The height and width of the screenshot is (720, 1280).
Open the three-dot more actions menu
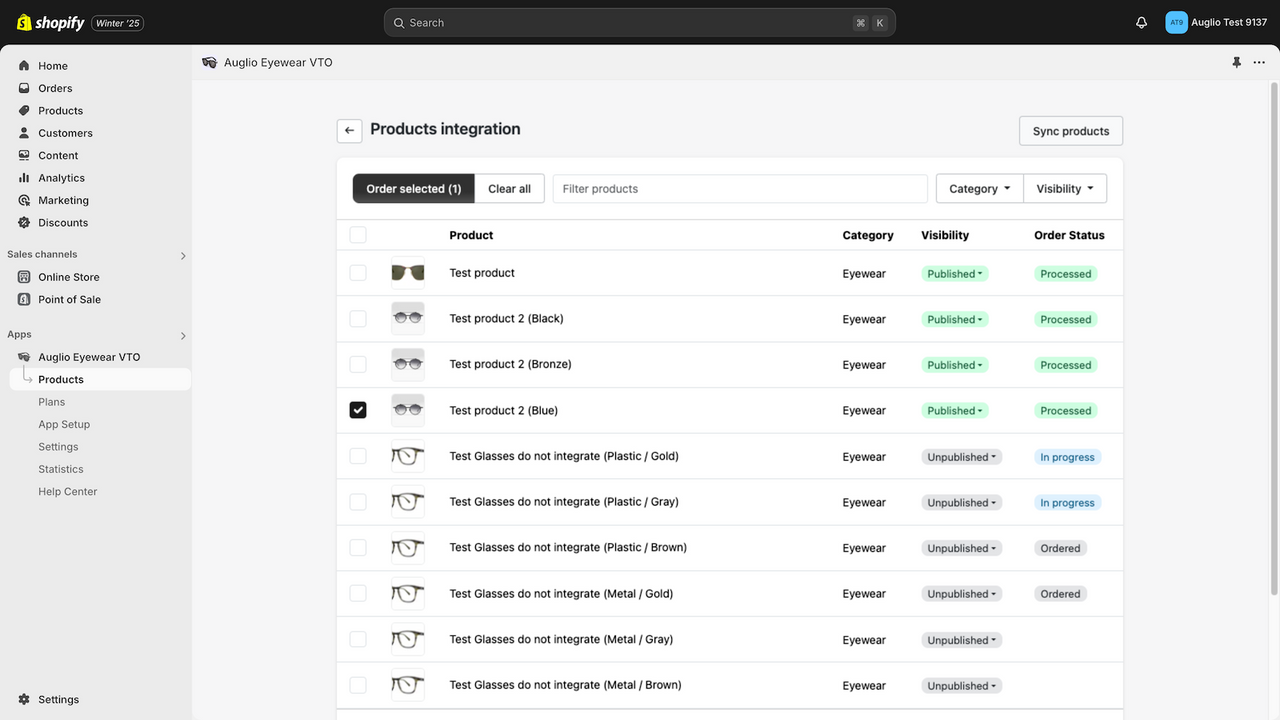tap(1259, 62)
